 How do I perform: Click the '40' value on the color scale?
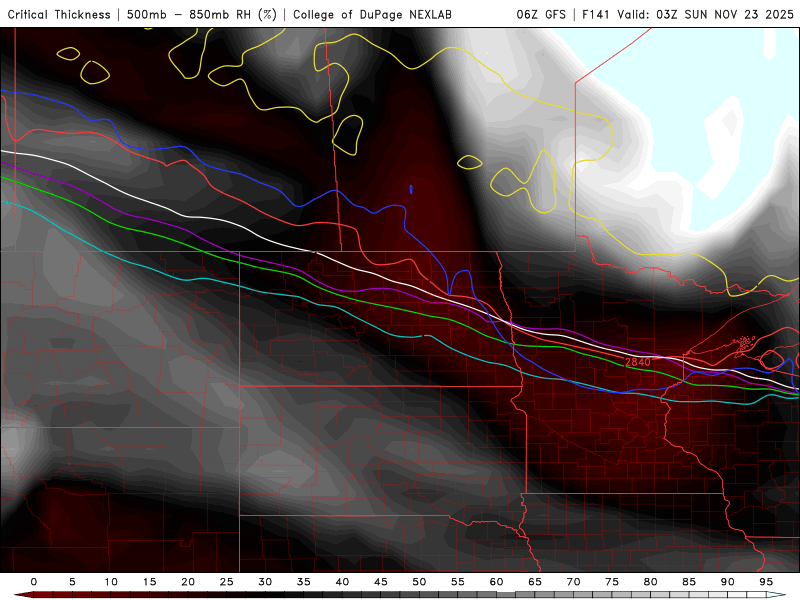342,582
